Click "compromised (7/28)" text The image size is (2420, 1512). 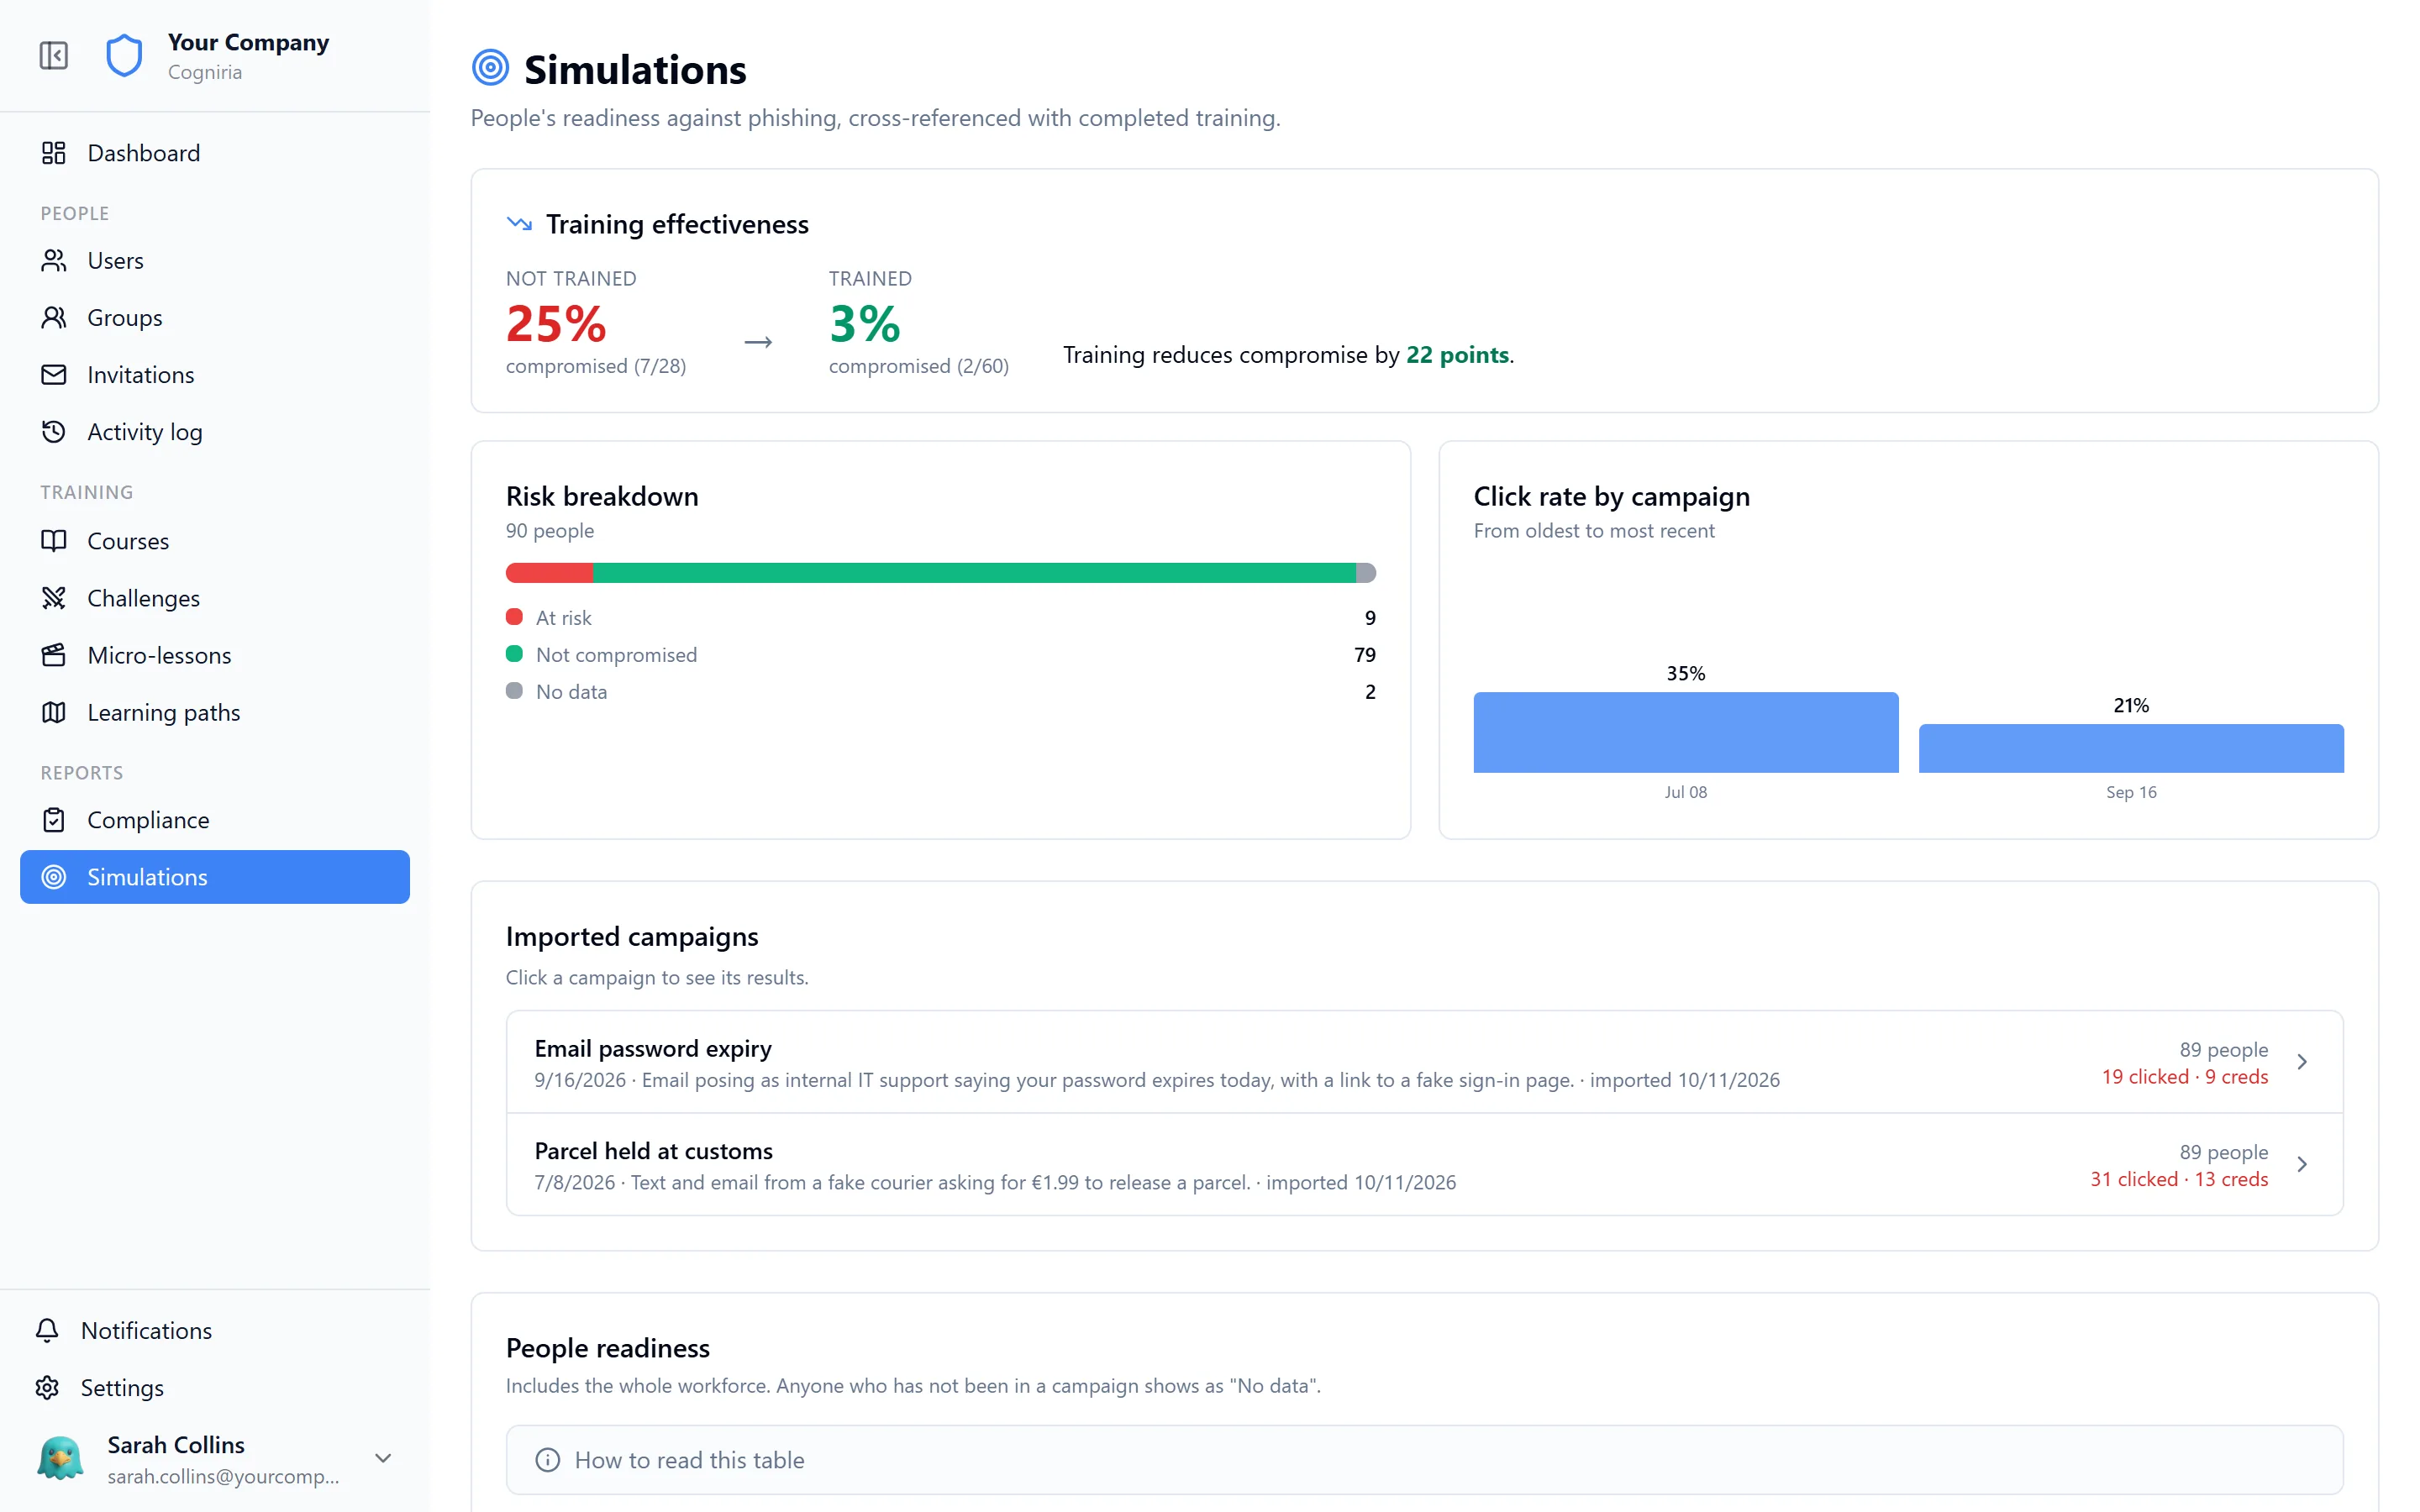click(596, 366)
